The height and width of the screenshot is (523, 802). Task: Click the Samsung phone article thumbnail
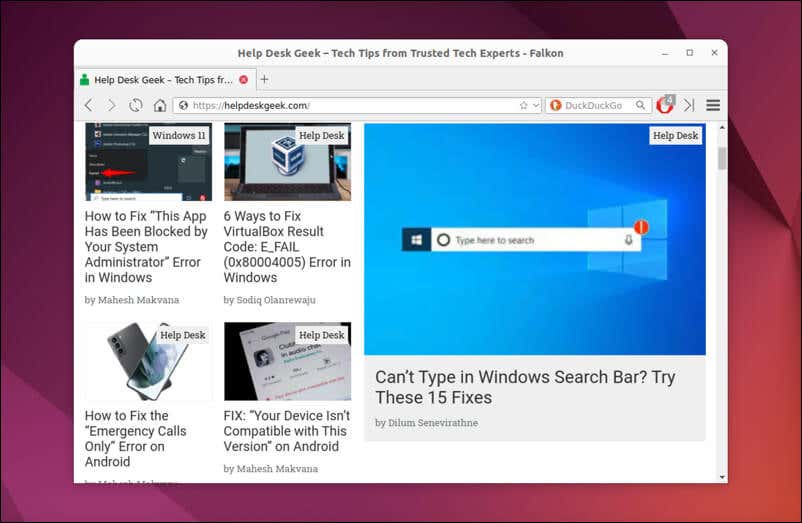[148, 361]
